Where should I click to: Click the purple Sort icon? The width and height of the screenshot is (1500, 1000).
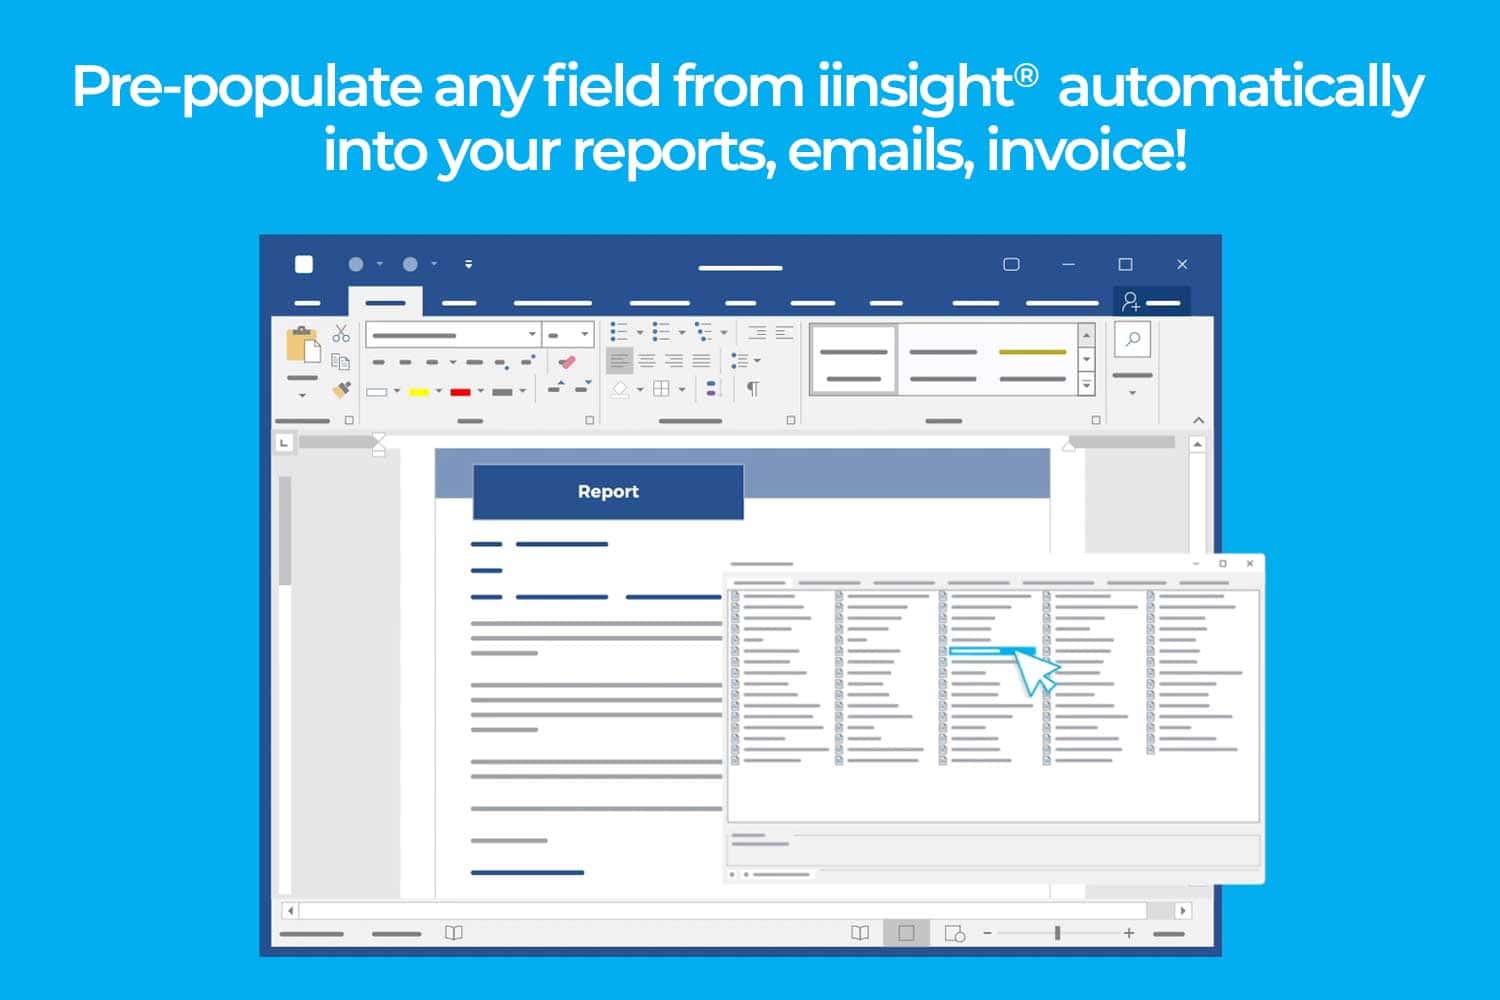(x=712, y=389)
